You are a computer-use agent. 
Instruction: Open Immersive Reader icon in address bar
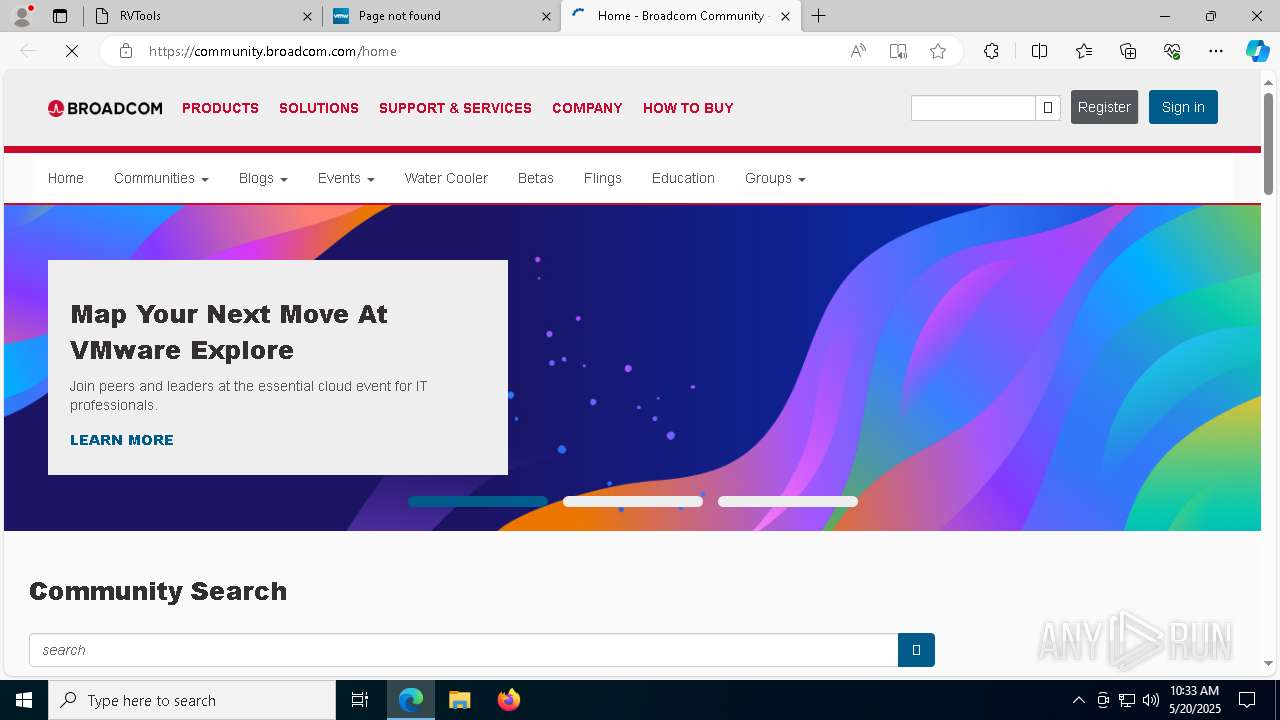[898, 51]
